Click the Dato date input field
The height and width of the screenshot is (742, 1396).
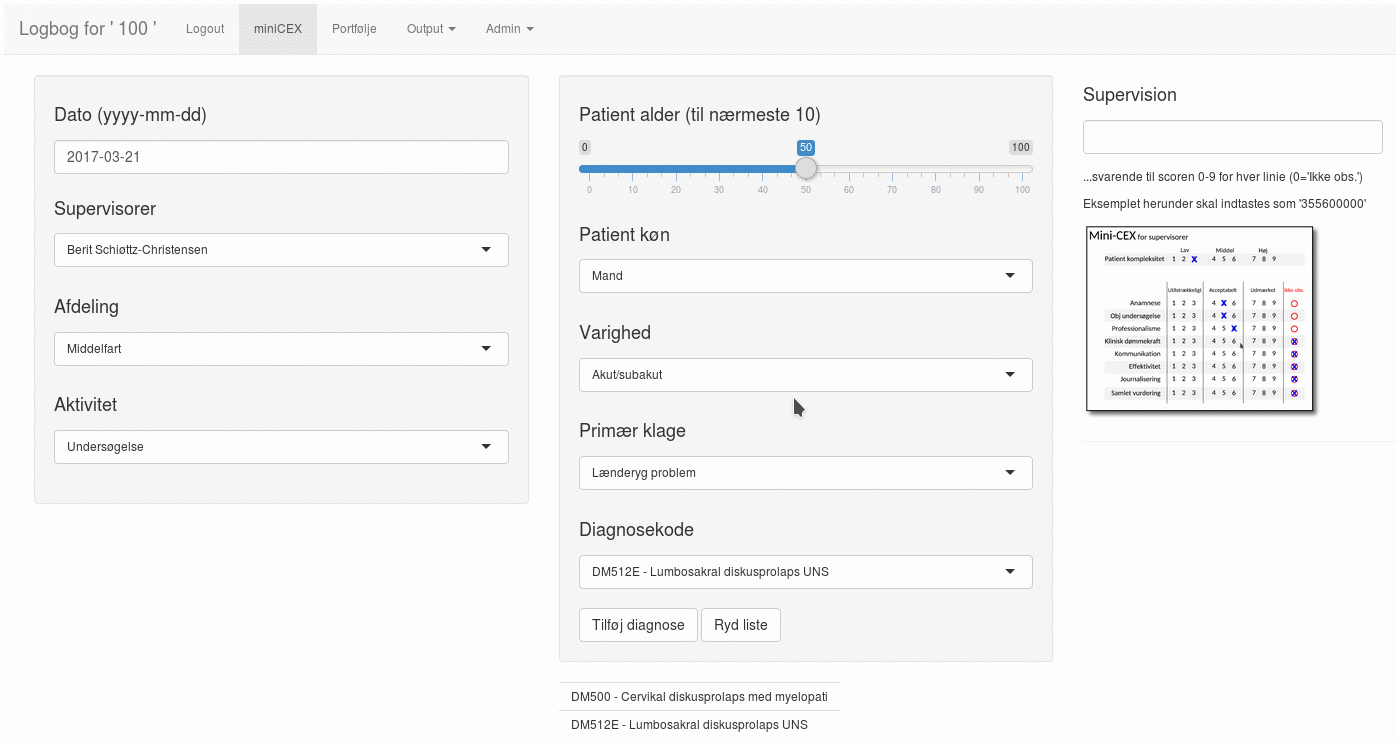(281, 157)
